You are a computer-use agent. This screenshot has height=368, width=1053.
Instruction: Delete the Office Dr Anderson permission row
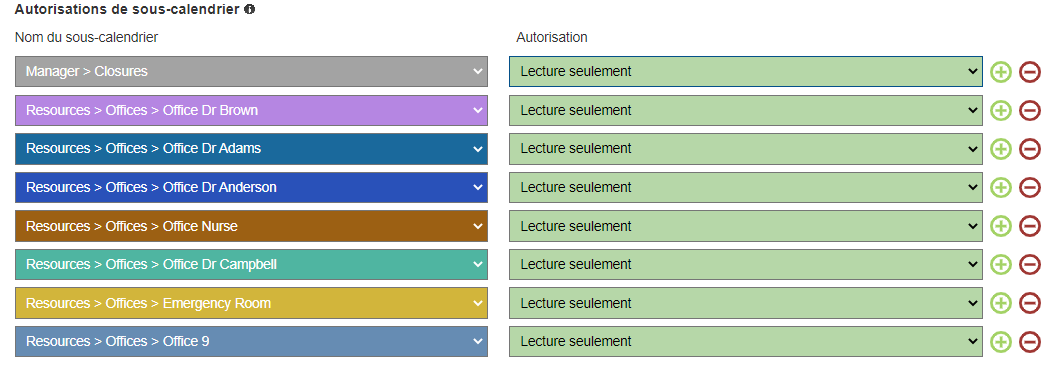[1029, 187]
